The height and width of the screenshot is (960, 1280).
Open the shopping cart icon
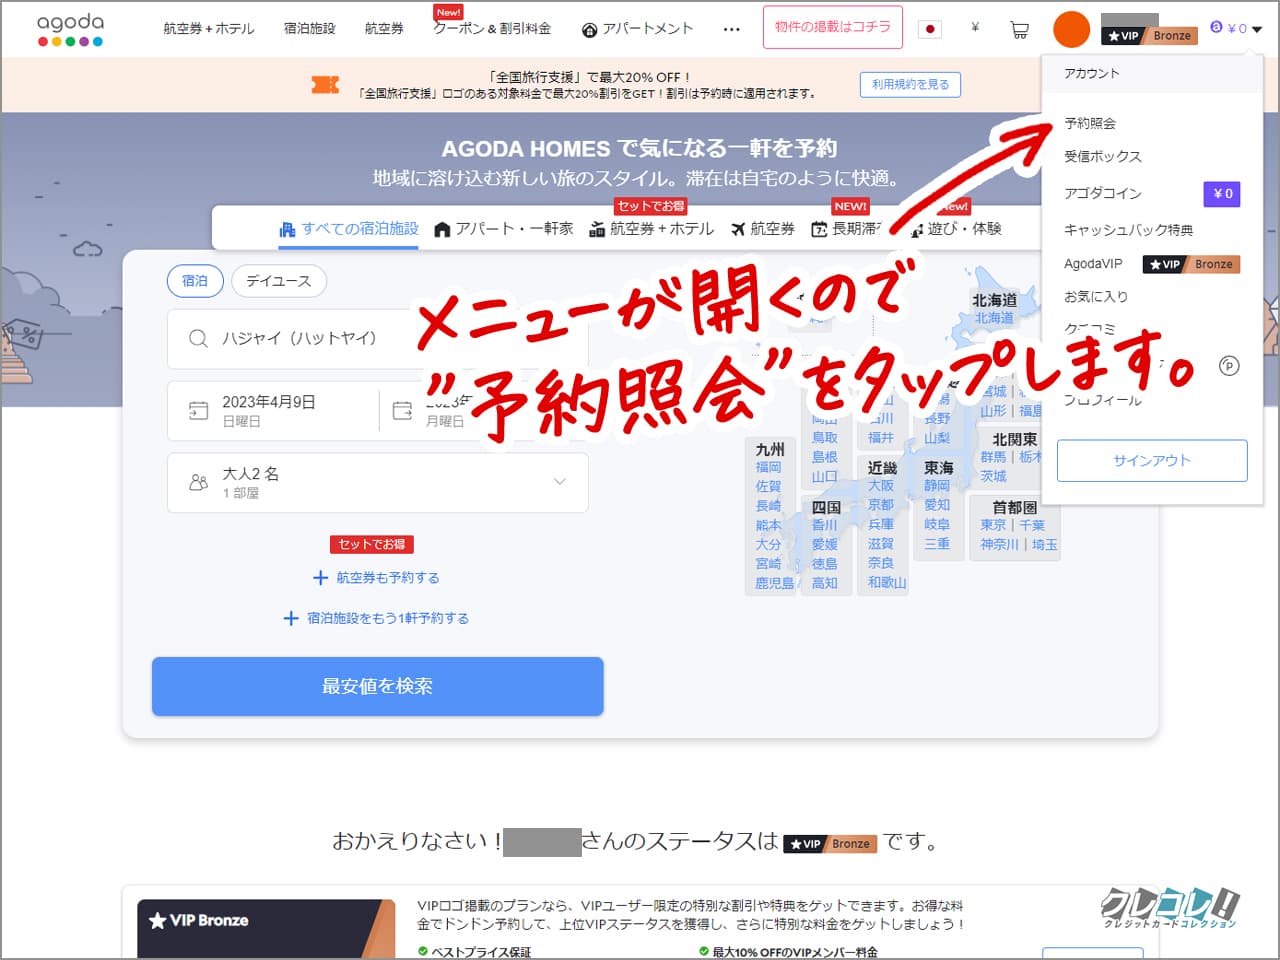(1019, 30)
